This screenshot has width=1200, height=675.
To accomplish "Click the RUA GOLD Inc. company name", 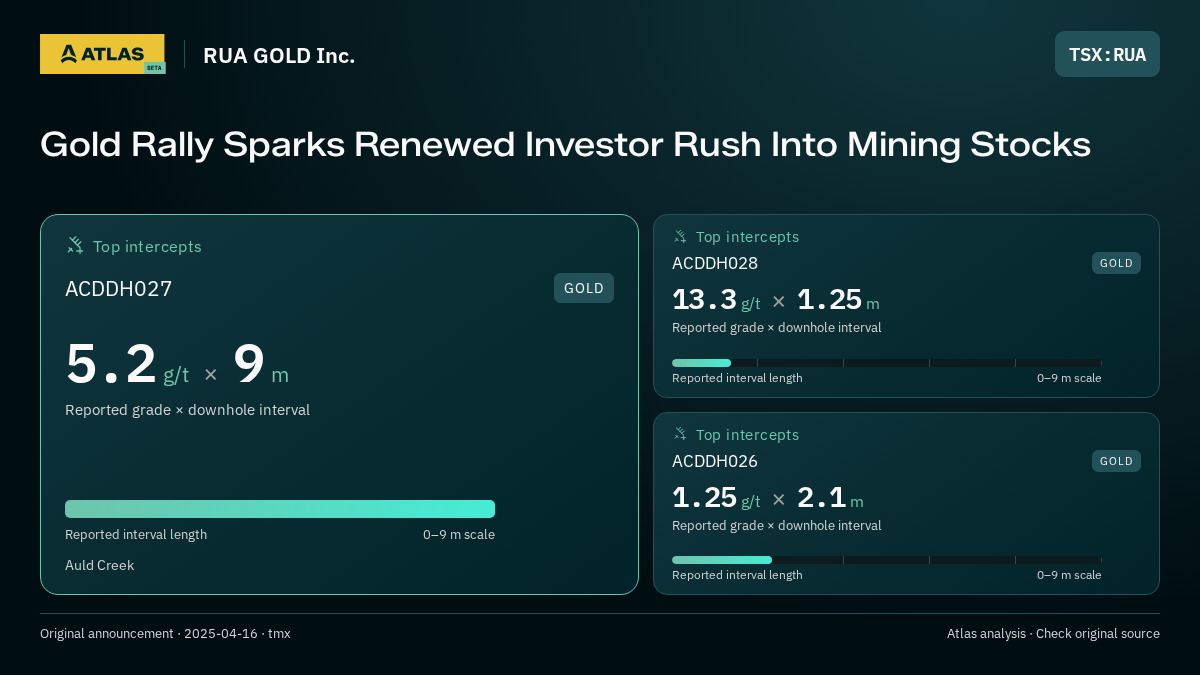I will pyautogui.click(x=279, y=55).
